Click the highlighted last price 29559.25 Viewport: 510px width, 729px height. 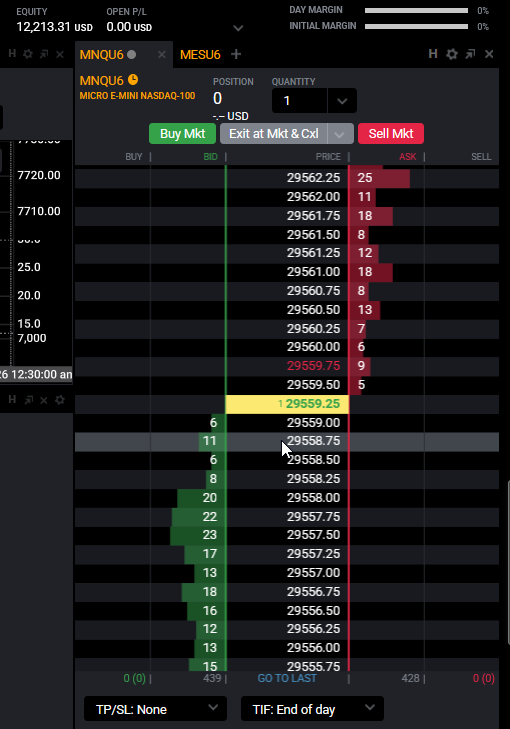click(287, 404)
